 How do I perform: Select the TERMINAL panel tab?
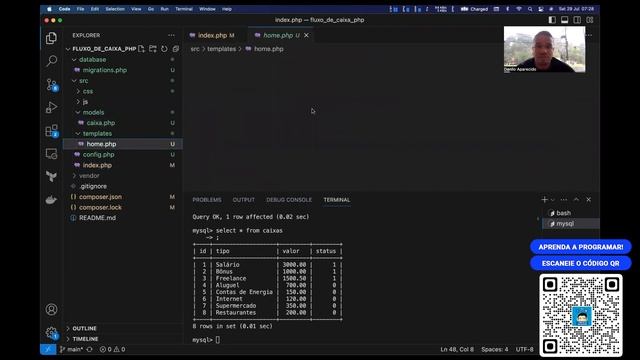[337, 200]
